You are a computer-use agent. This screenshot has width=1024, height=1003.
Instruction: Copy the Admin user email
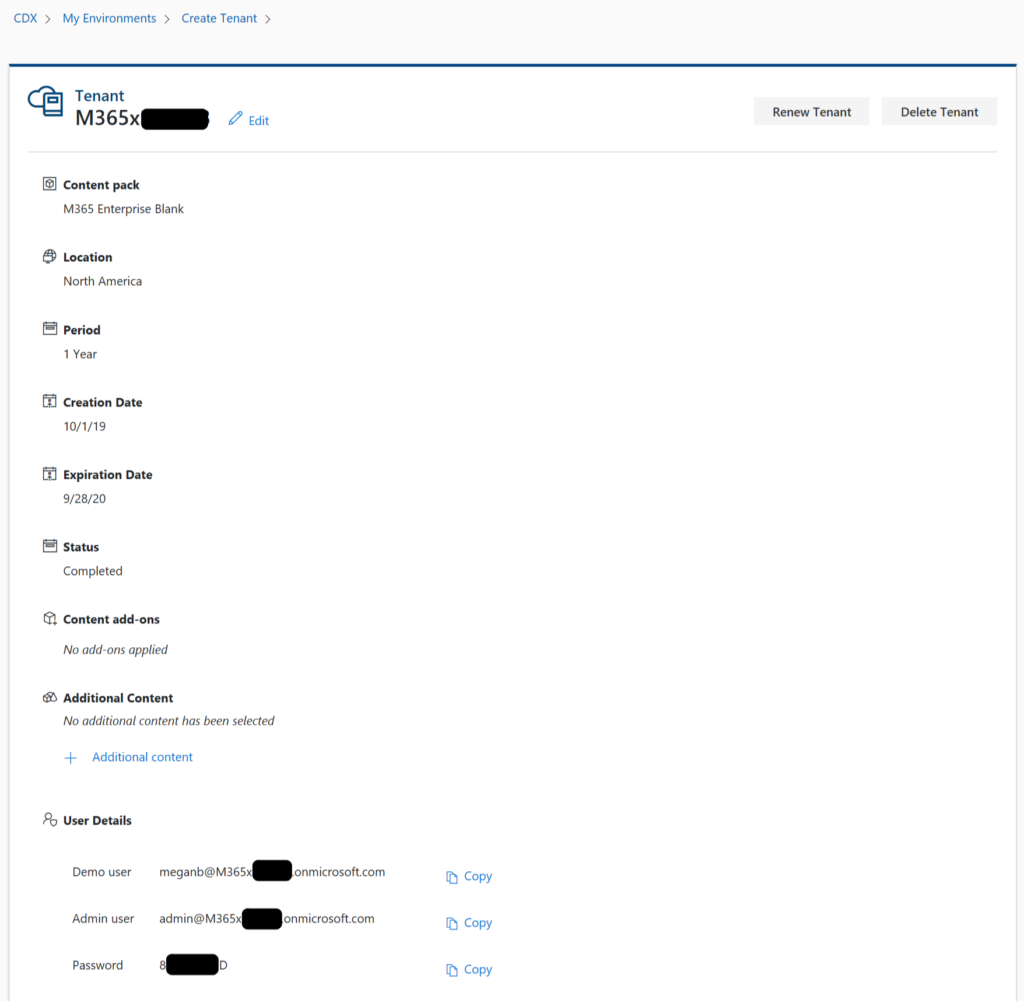(x=477, y=923)
